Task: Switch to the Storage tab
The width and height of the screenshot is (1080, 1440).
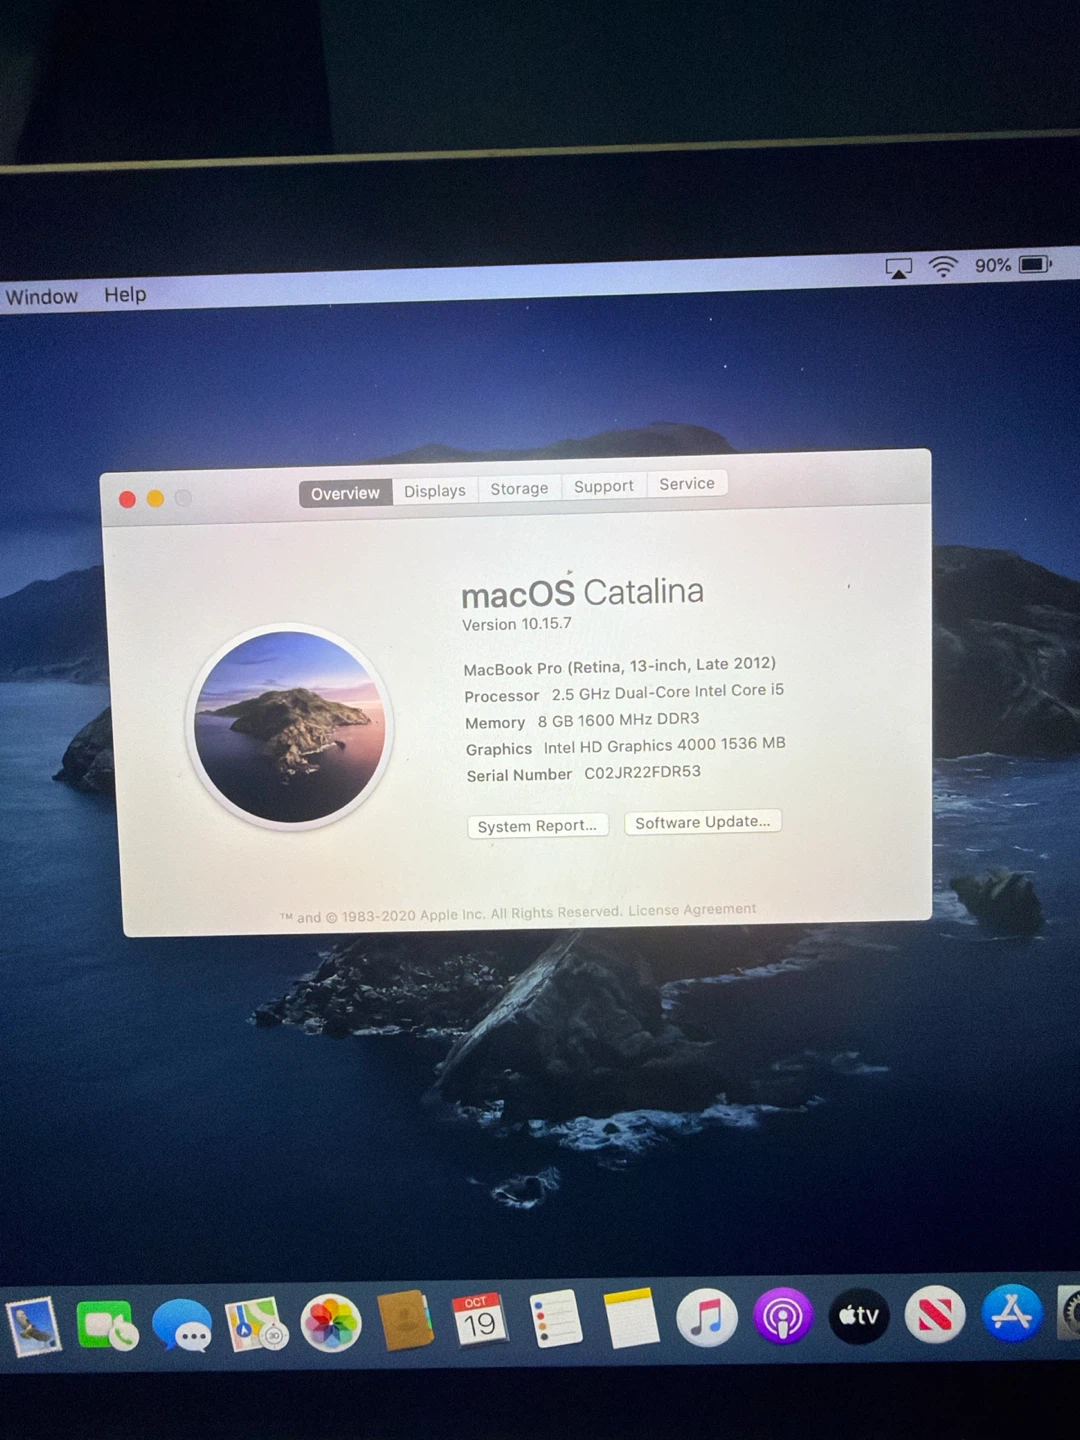Action: [x=519, y=488]
